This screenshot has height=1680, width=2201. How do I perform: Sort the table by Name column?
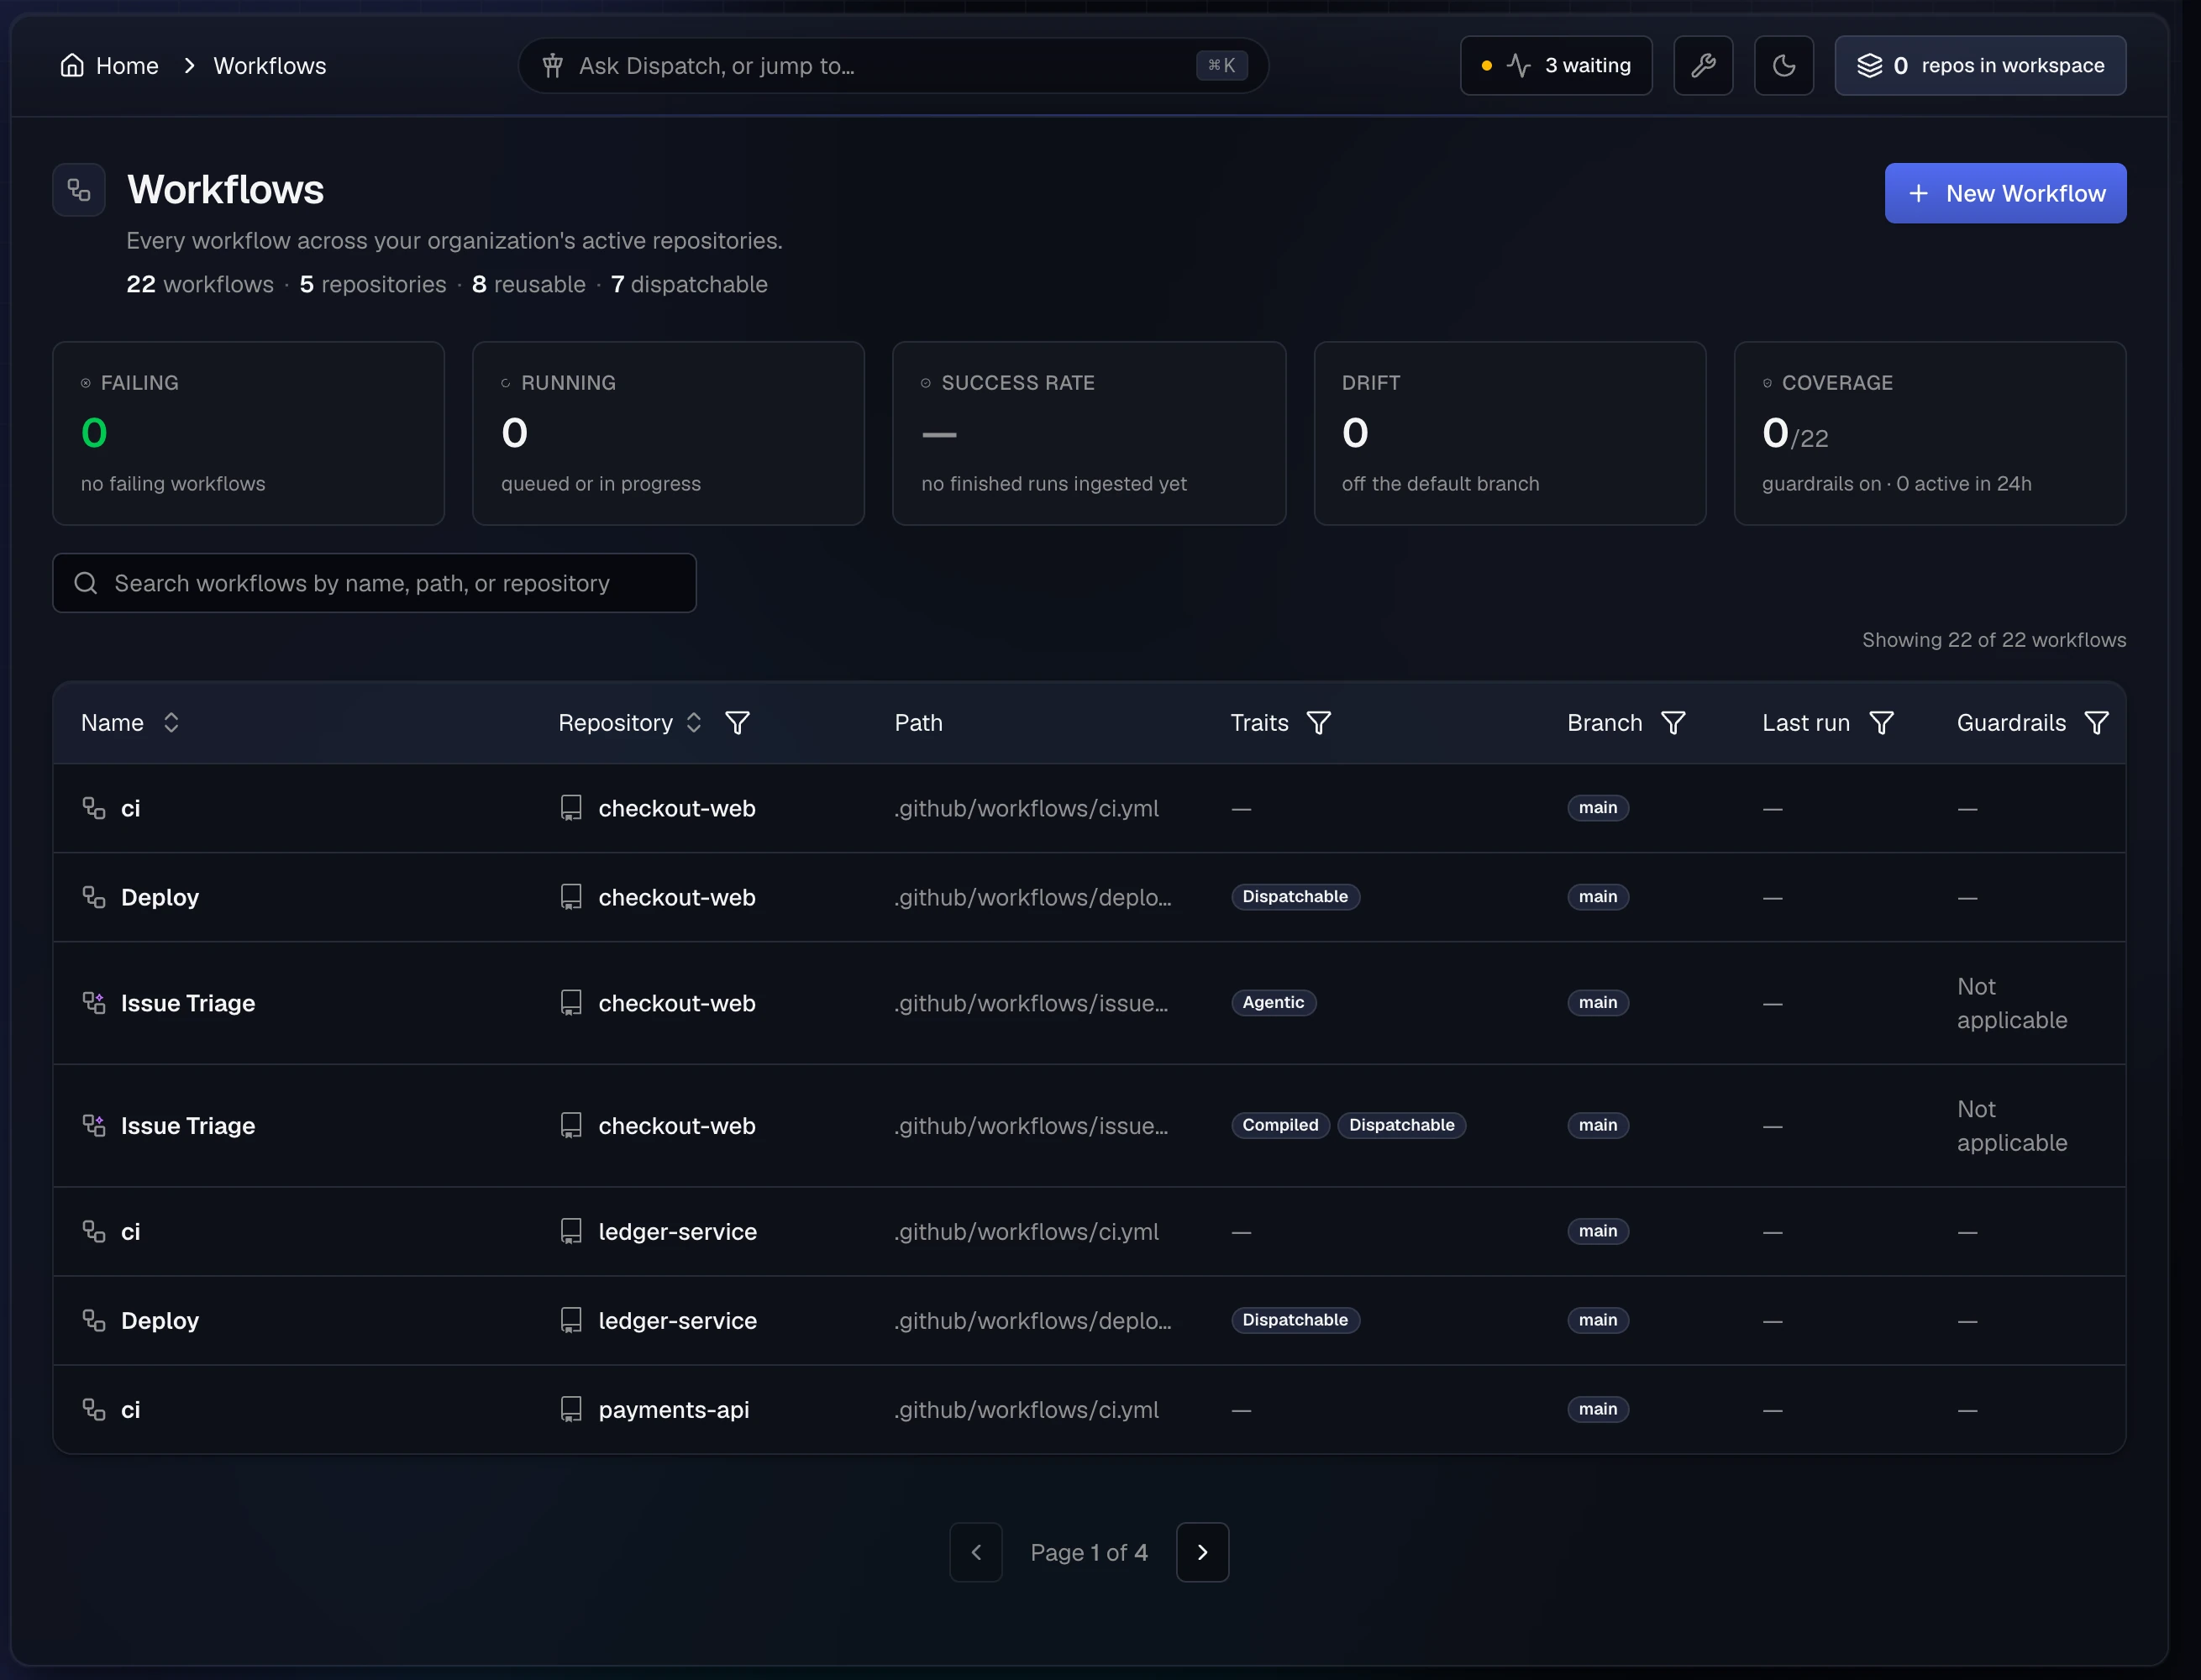(171, 723)
